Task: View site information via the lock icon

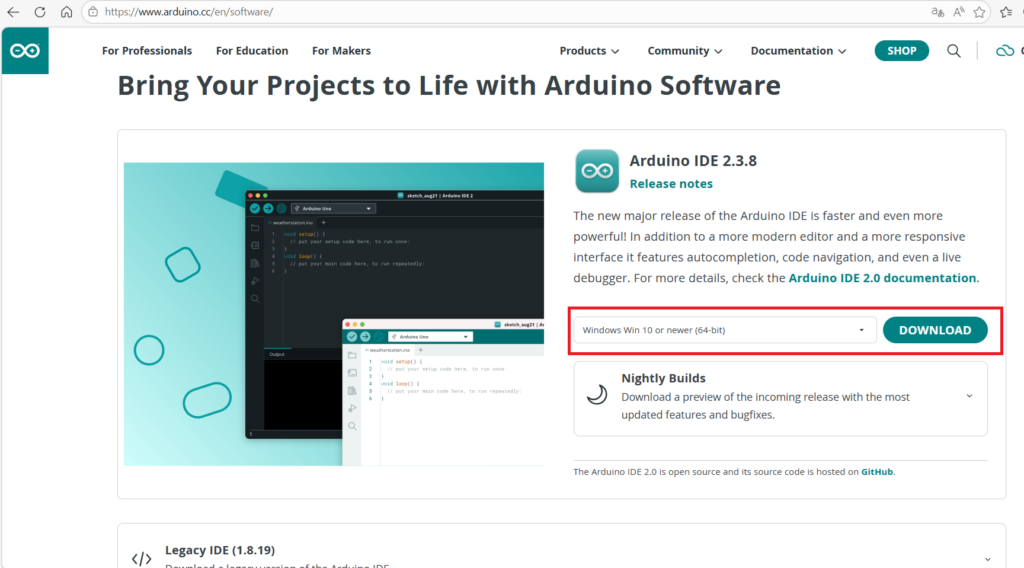Action: [92, 12]
